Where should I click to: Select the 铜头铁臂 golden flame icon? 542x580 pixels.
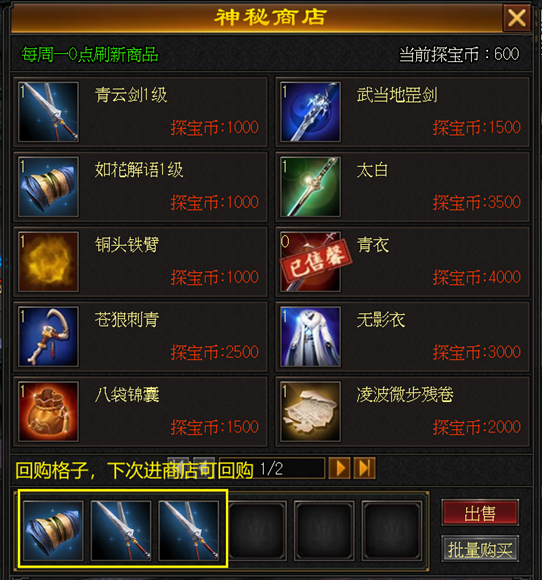[48, 262]
